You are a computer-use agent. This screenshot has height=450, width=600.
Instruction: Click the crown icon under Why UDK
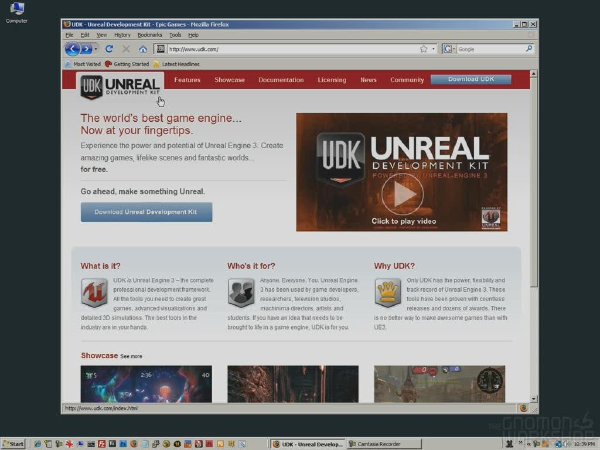pyautogui.click(x=388, y=293)
